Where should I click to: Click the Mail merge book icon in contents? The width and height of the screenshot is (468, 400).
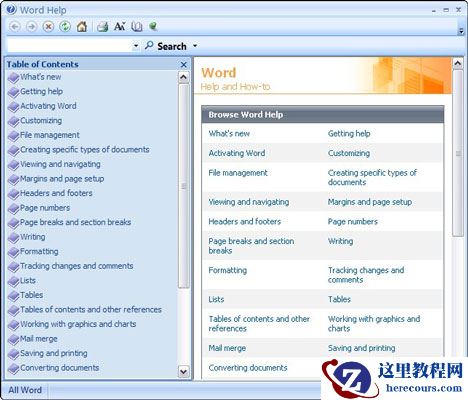point(14,339)
